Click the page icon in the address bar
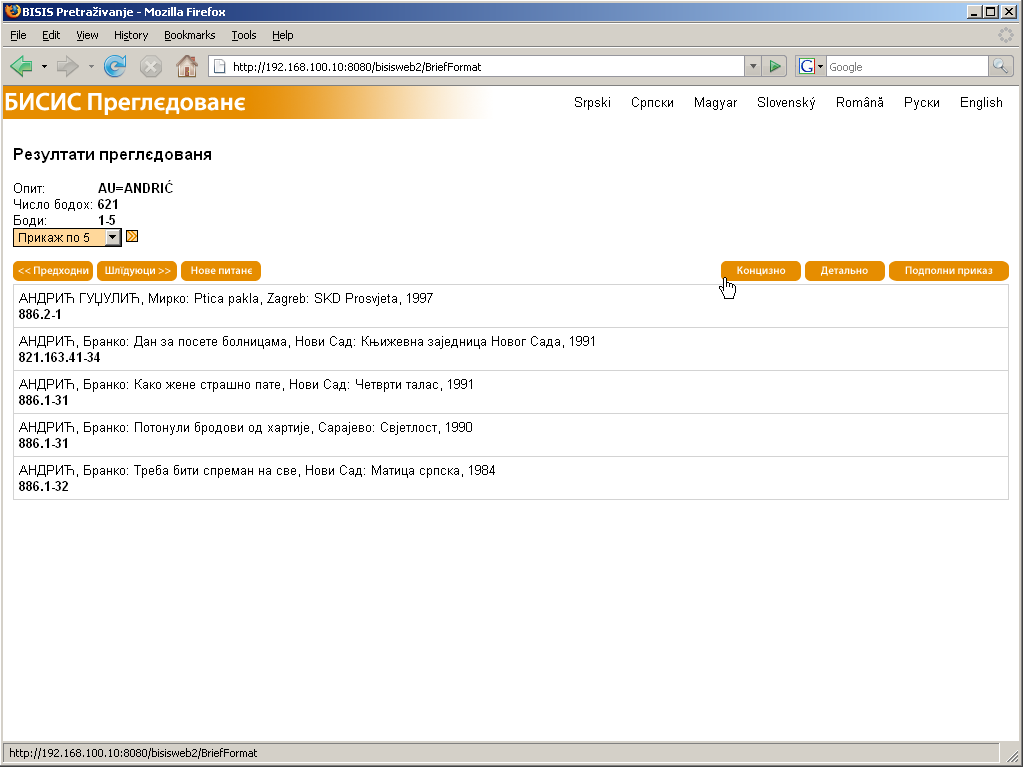Image resolution: width=1023 pixels, height=767 pixels. tap(220, 66)
